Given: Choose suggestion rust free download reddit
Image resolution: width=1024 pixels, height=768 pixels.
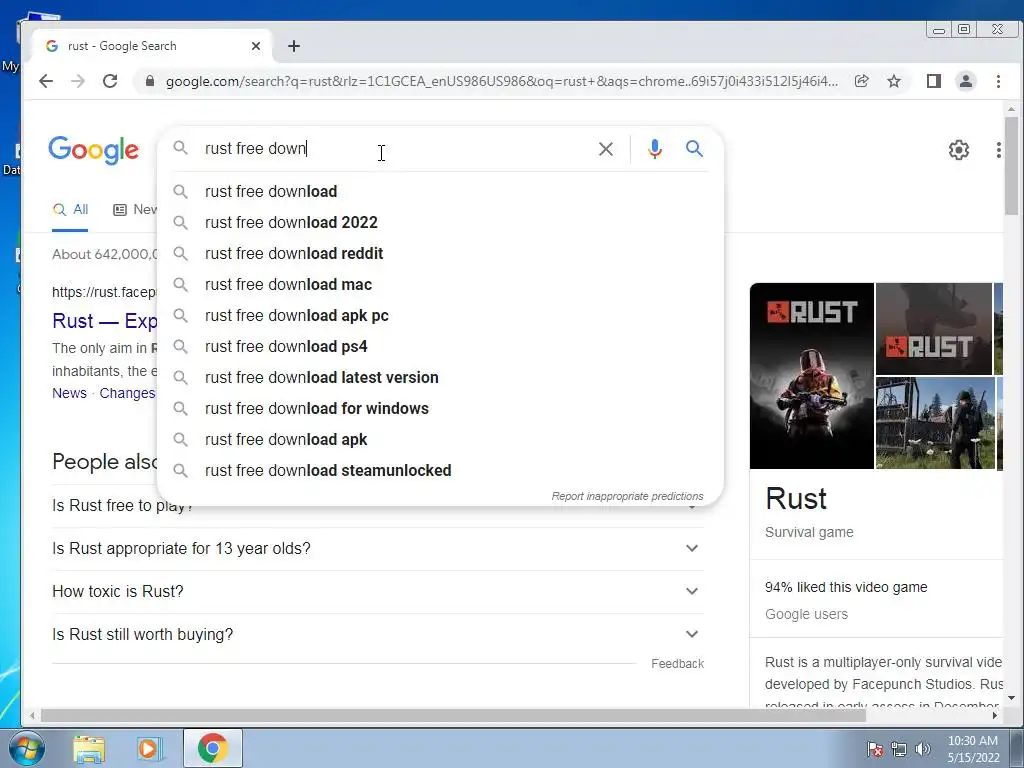Looking at the screenshot, I should 440,253.
